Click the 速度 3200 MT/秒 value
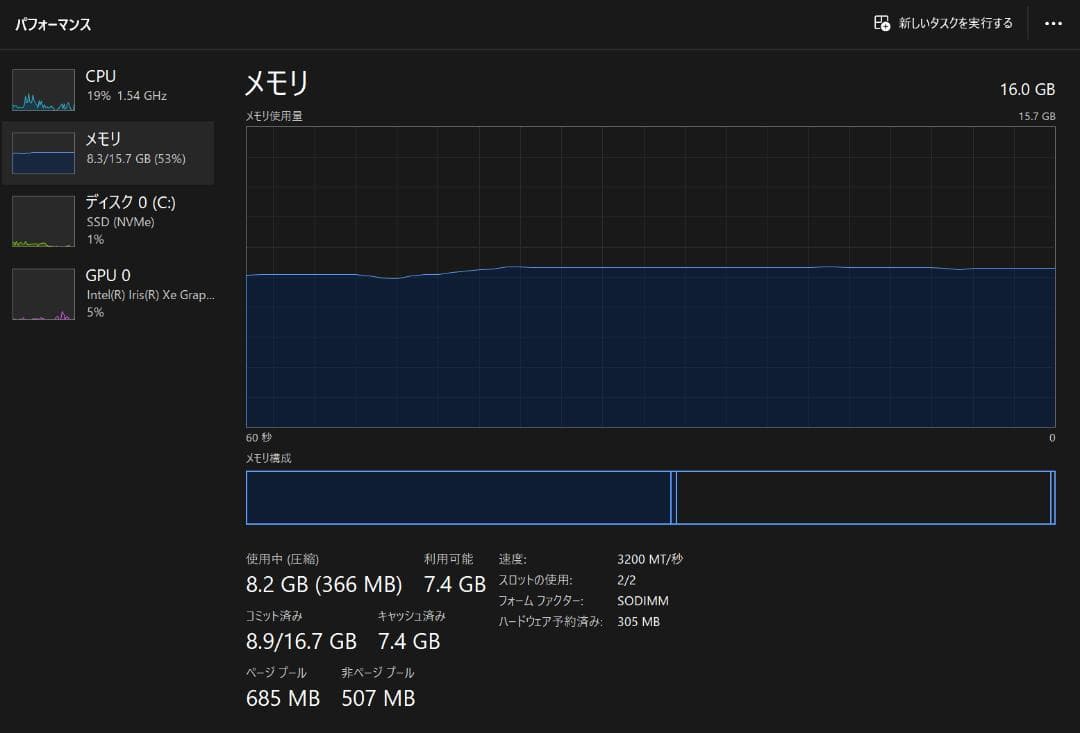 [650, 559]
